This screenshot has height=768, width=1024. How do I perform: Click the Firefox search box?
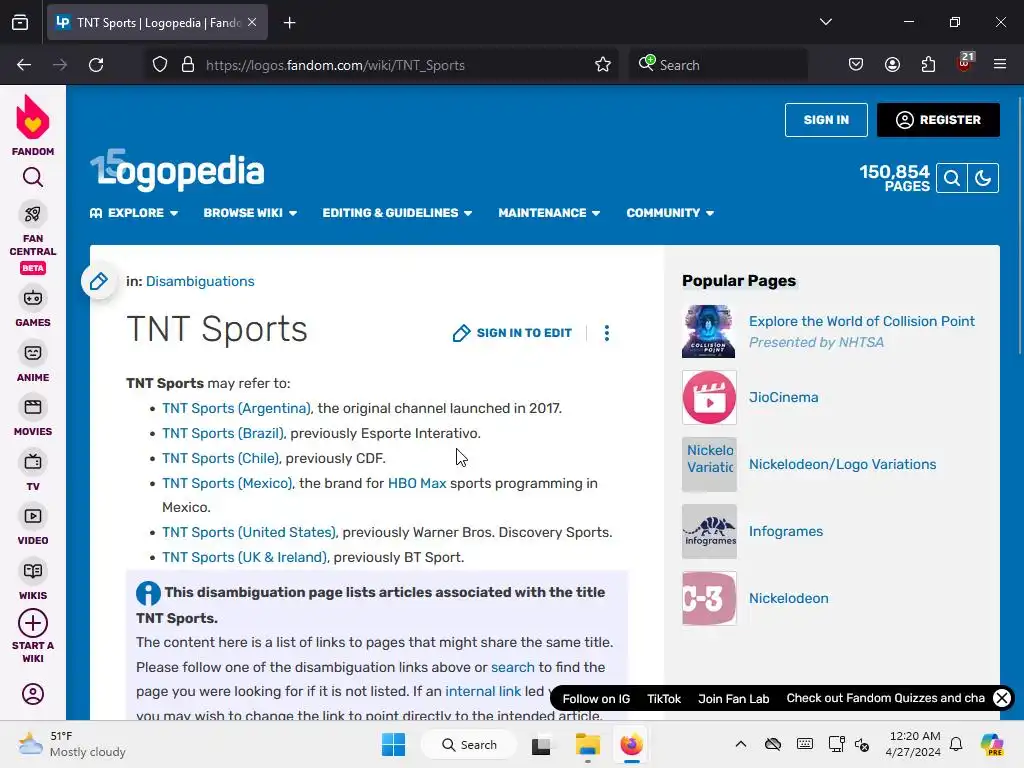pyautogui.click(x=718, y=65)
